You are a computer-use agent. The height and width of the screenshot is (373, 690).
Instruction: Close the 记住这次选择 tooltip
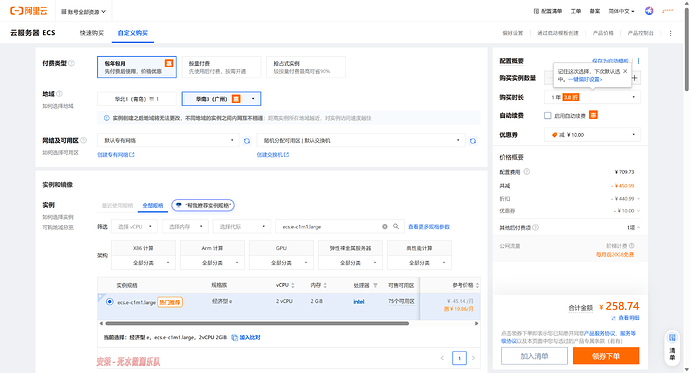625,71
